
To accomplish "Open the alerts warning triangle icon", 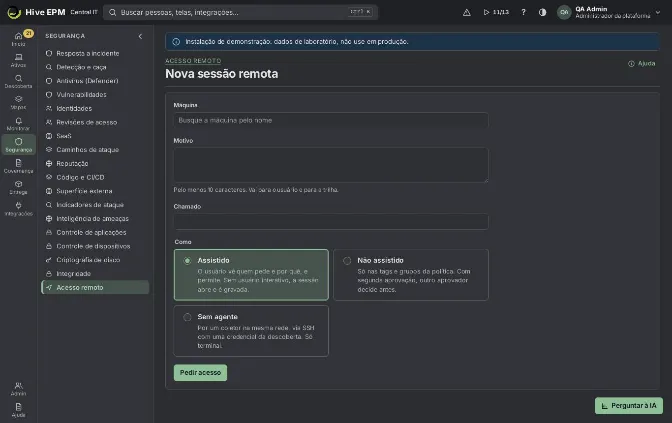I will [x=467, y=12].
